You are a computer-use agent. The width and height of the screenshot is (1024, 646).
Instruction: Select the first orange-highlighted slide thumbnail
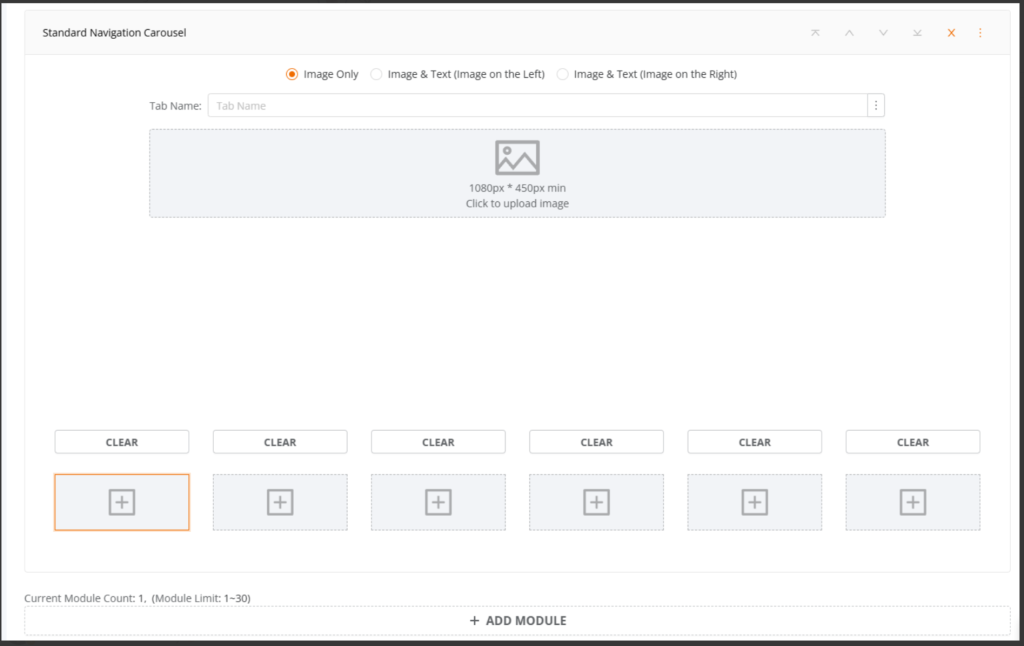tap(122, 502)
